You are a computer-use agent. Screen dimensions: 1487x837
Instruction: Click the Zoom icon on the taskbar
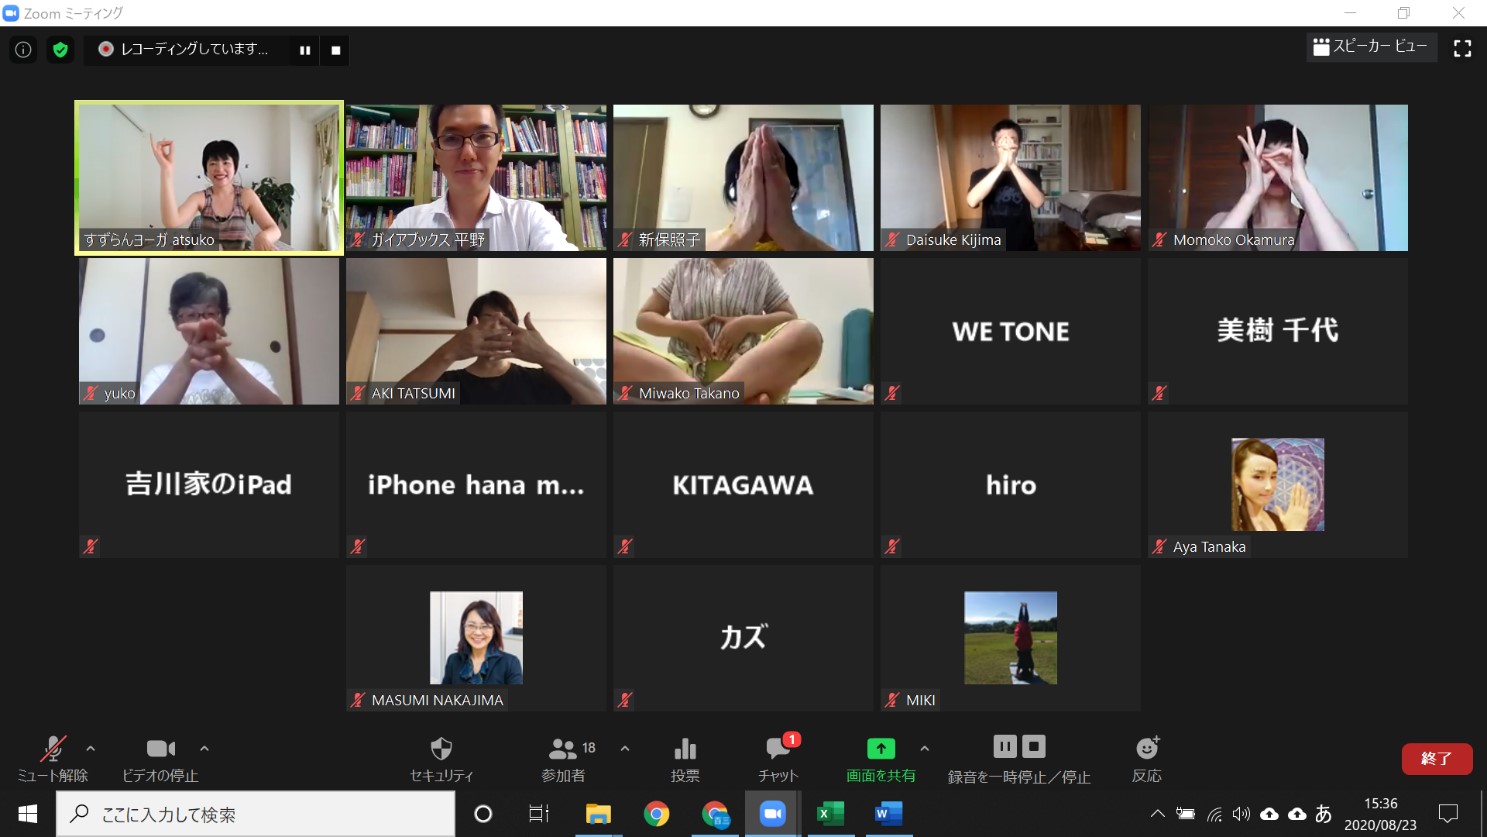click(x=773, y=814)
